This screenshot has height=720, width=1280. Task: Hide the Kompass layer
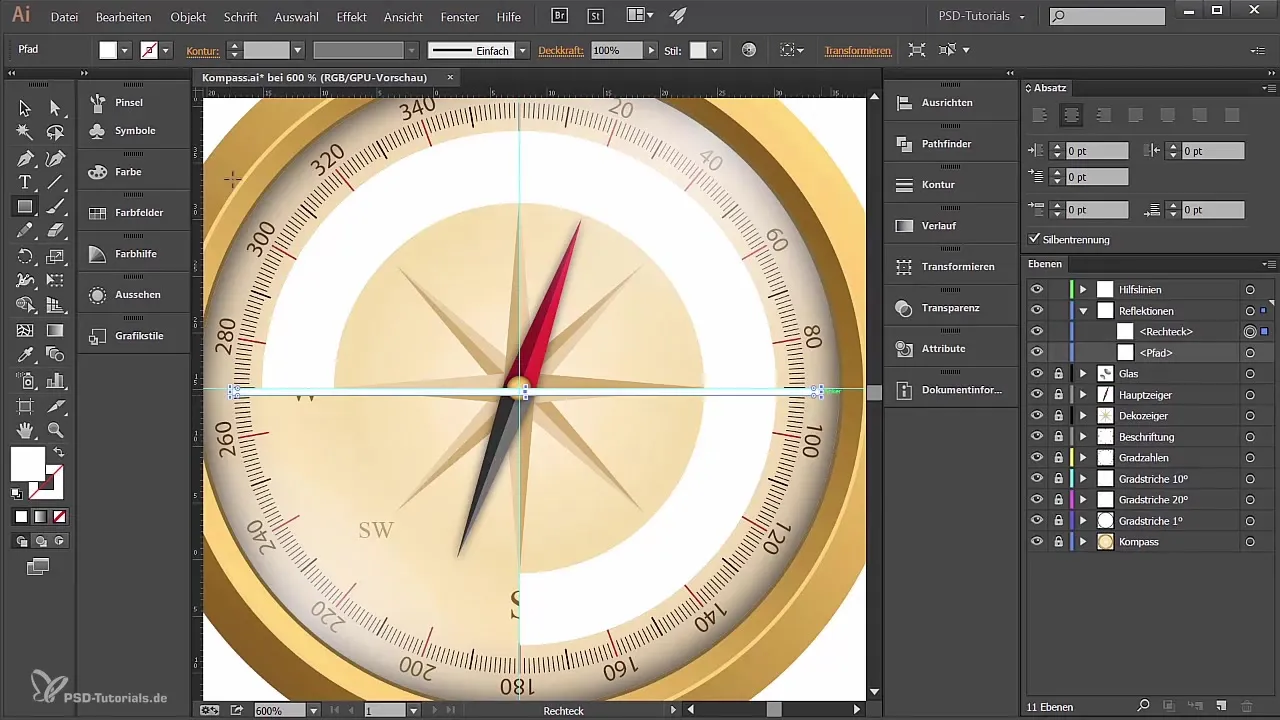pos(1036,541)
